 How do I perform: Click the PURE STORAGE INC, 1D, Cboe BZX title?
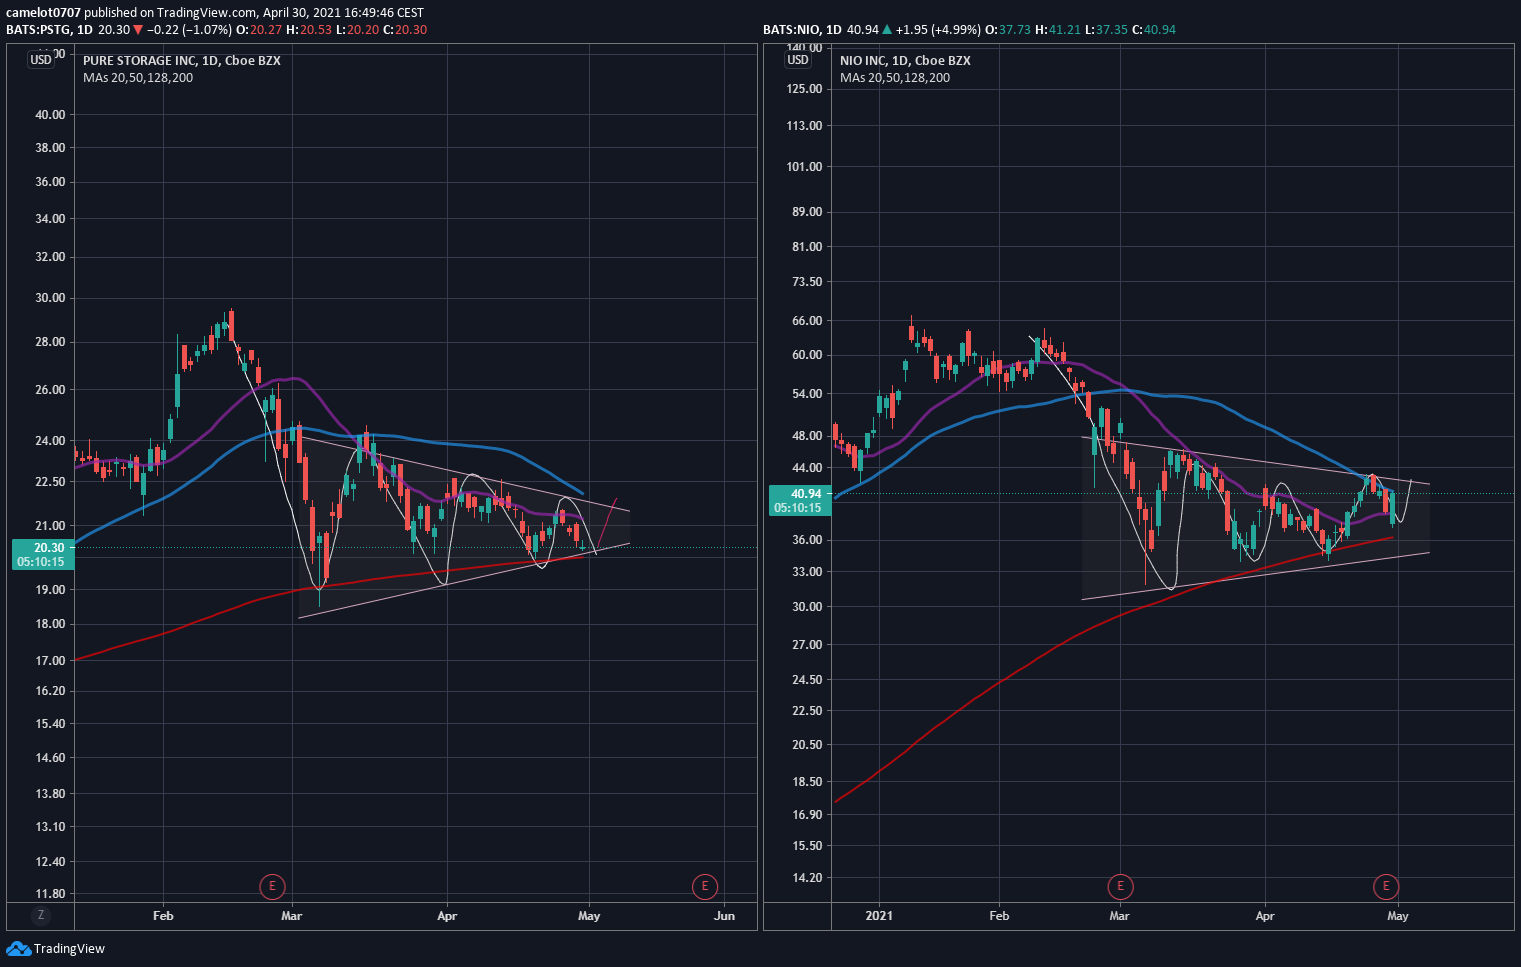pyautogui.click(x=181, y=60)
